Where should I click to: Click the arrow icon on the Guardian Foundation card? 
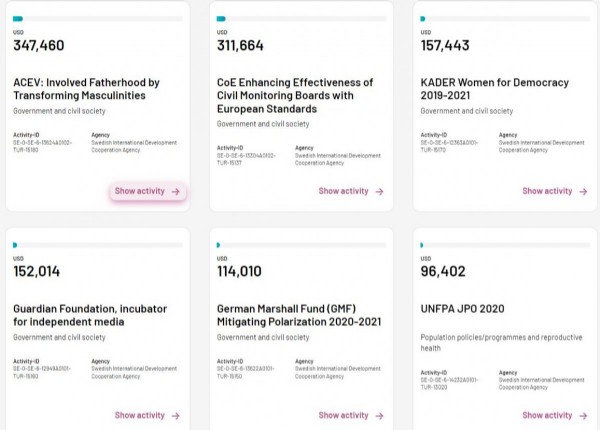(176, 415)
